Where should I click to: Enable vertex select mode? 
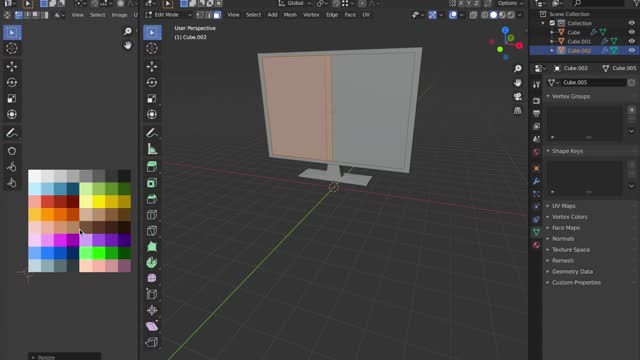pyautogui.click(x=200, y=15)
